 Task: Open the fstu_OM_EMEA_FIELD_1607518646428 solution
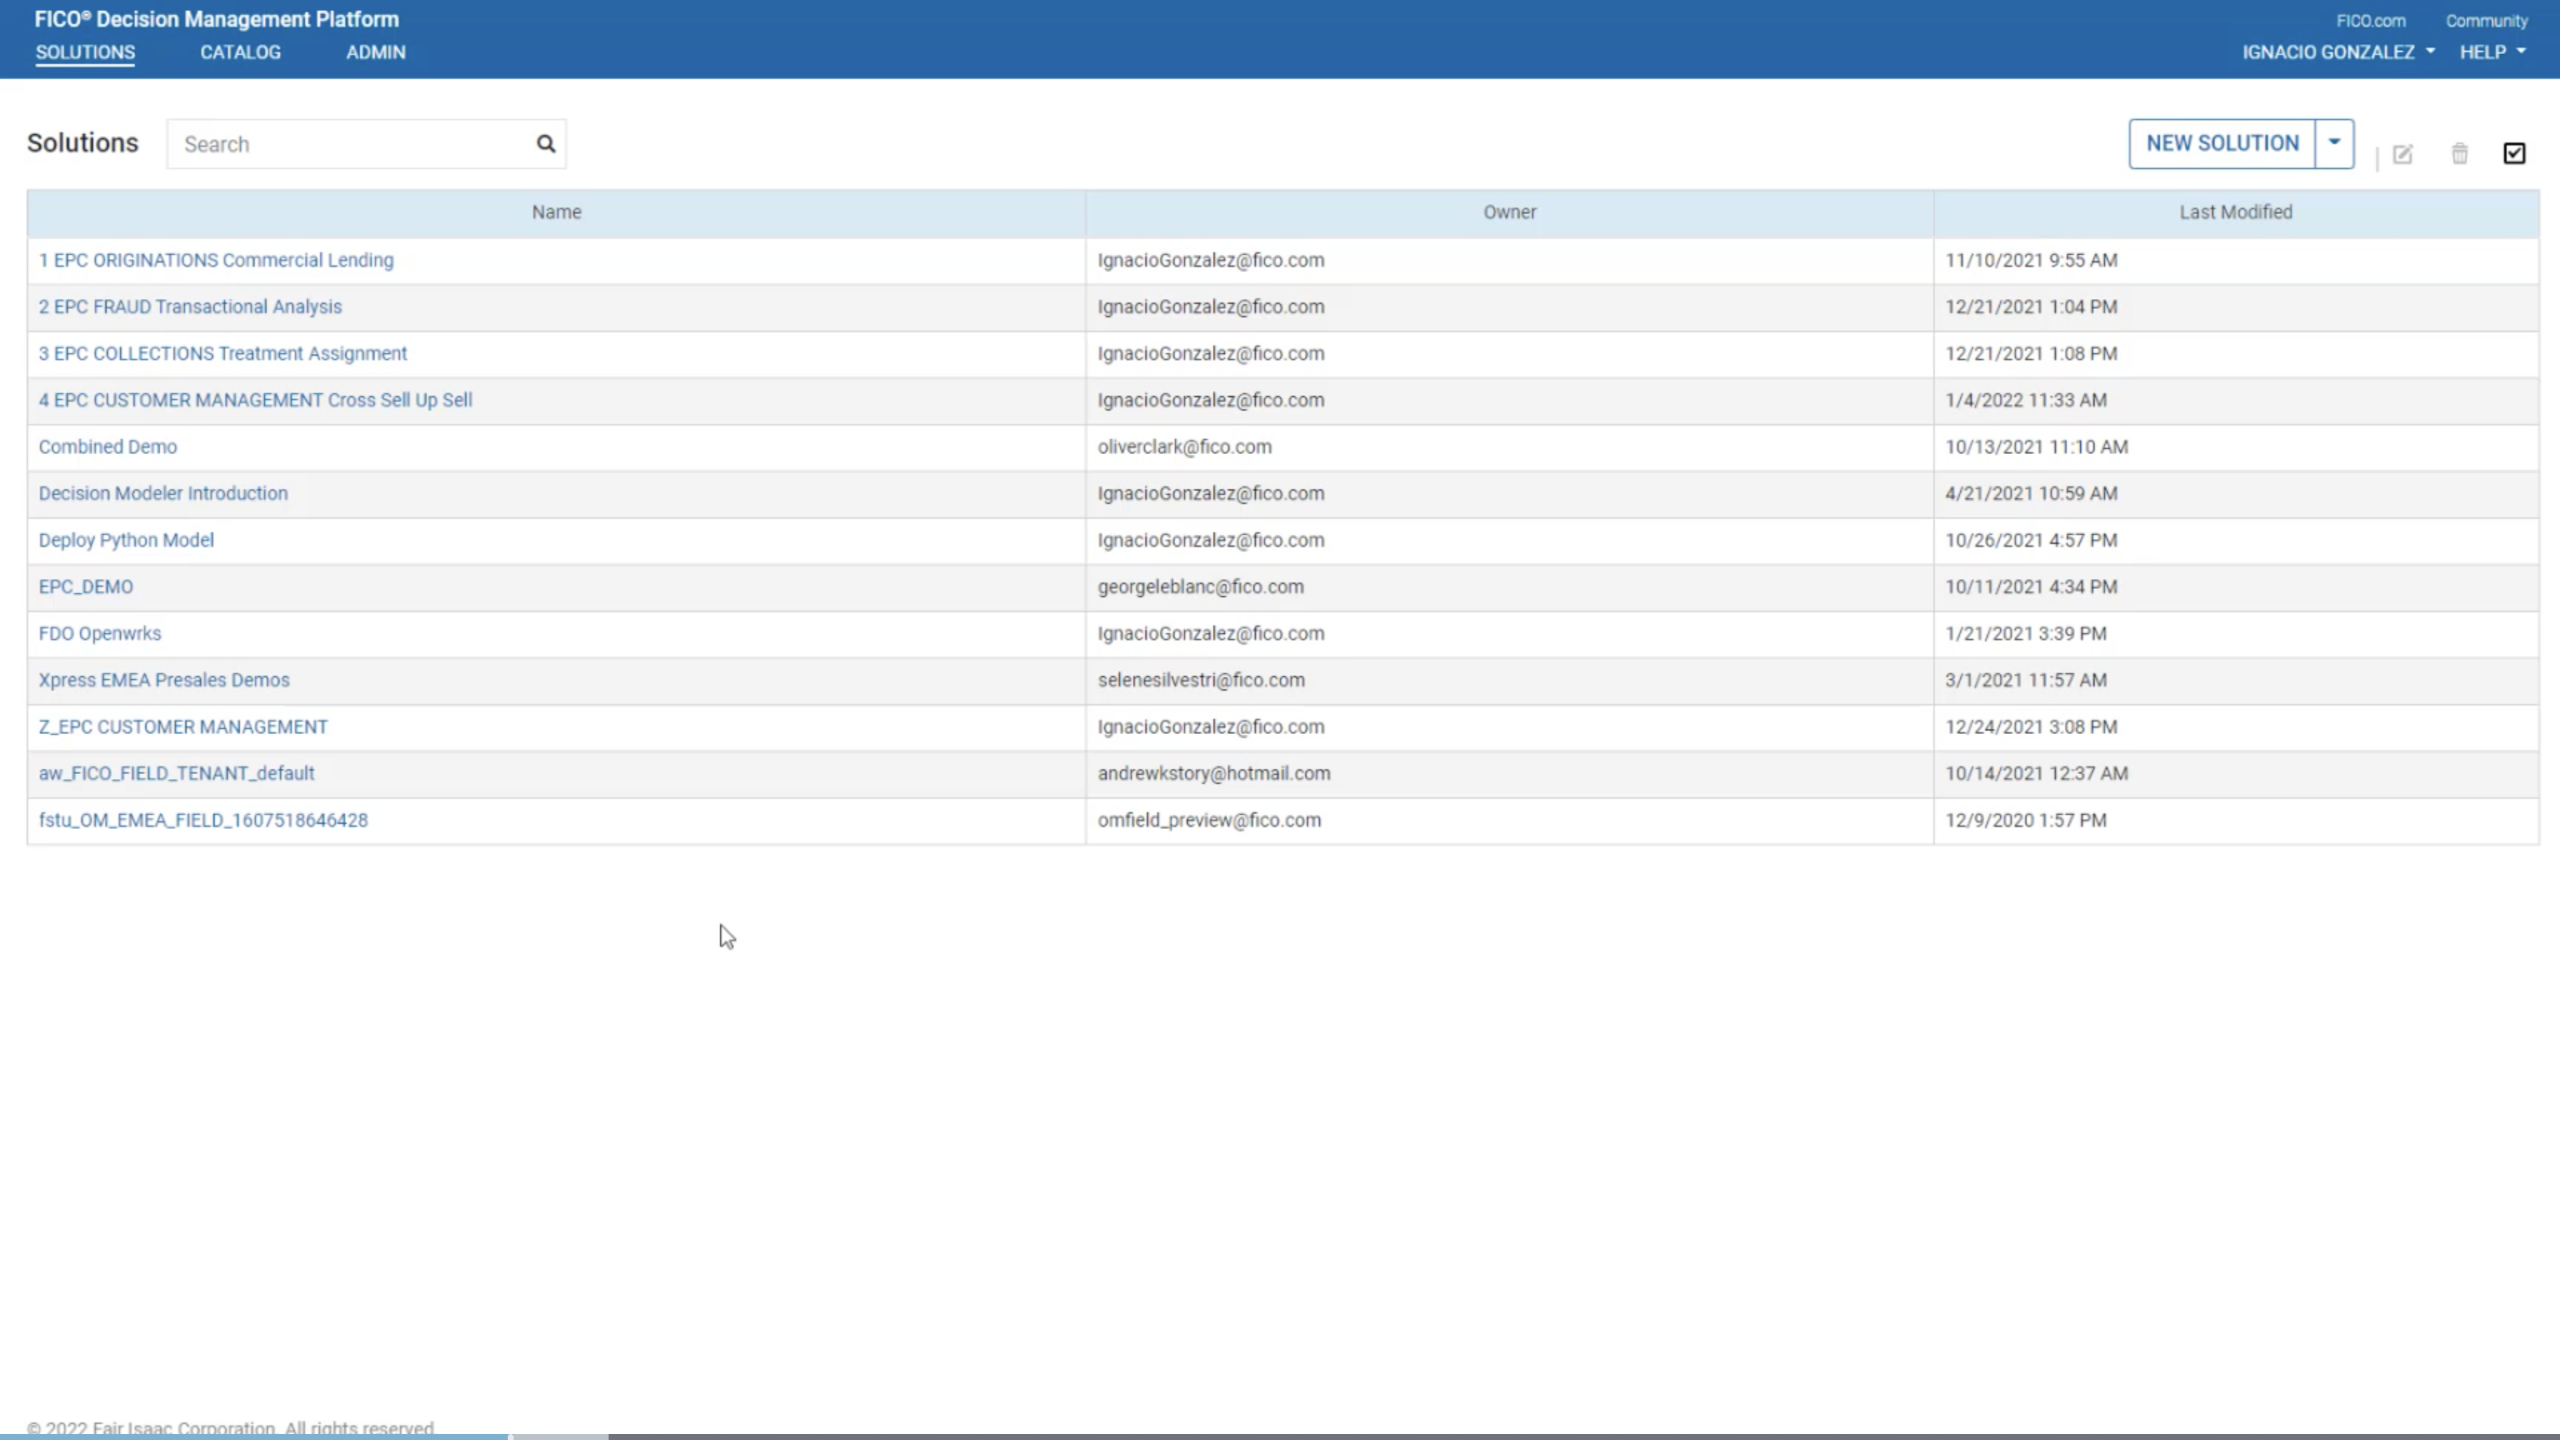tap(203, 820)
